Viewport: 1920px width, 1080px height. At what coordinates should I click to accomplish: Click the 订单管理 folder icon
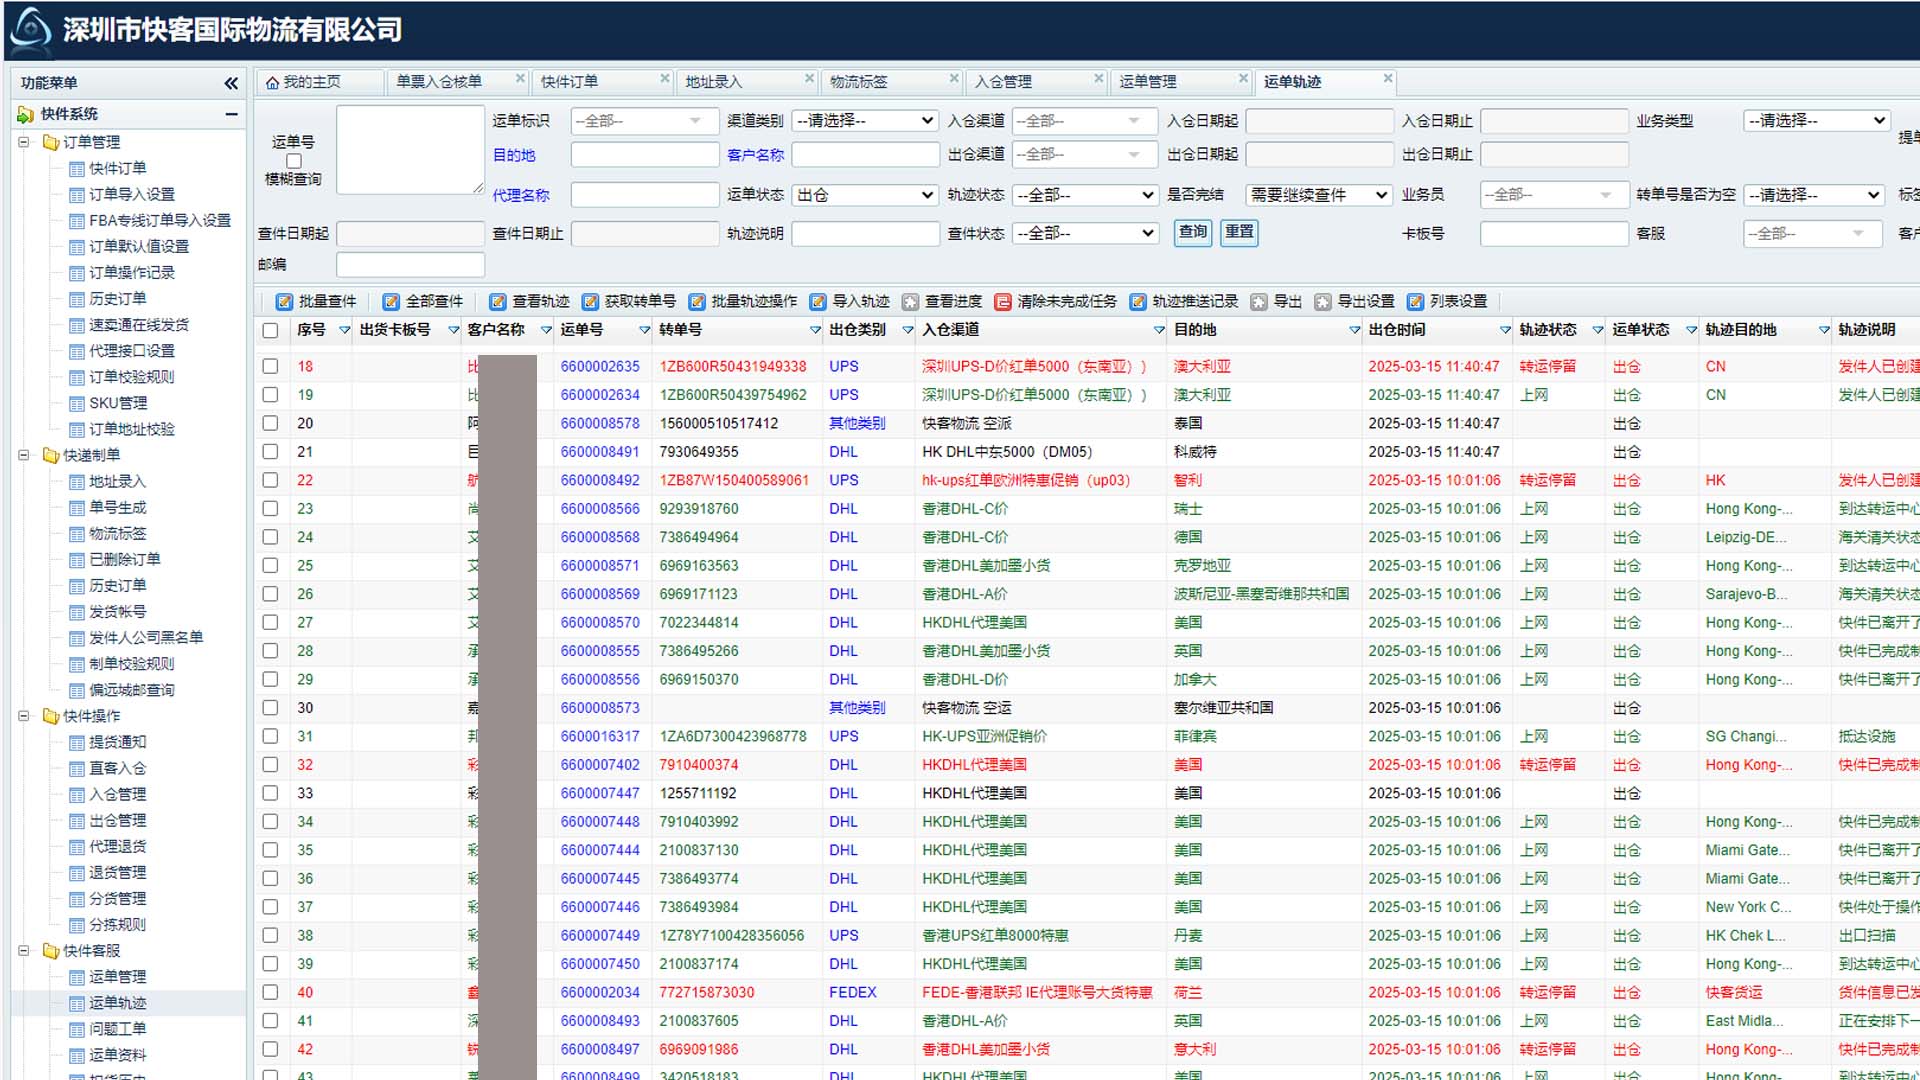click(x=51, y=142)
